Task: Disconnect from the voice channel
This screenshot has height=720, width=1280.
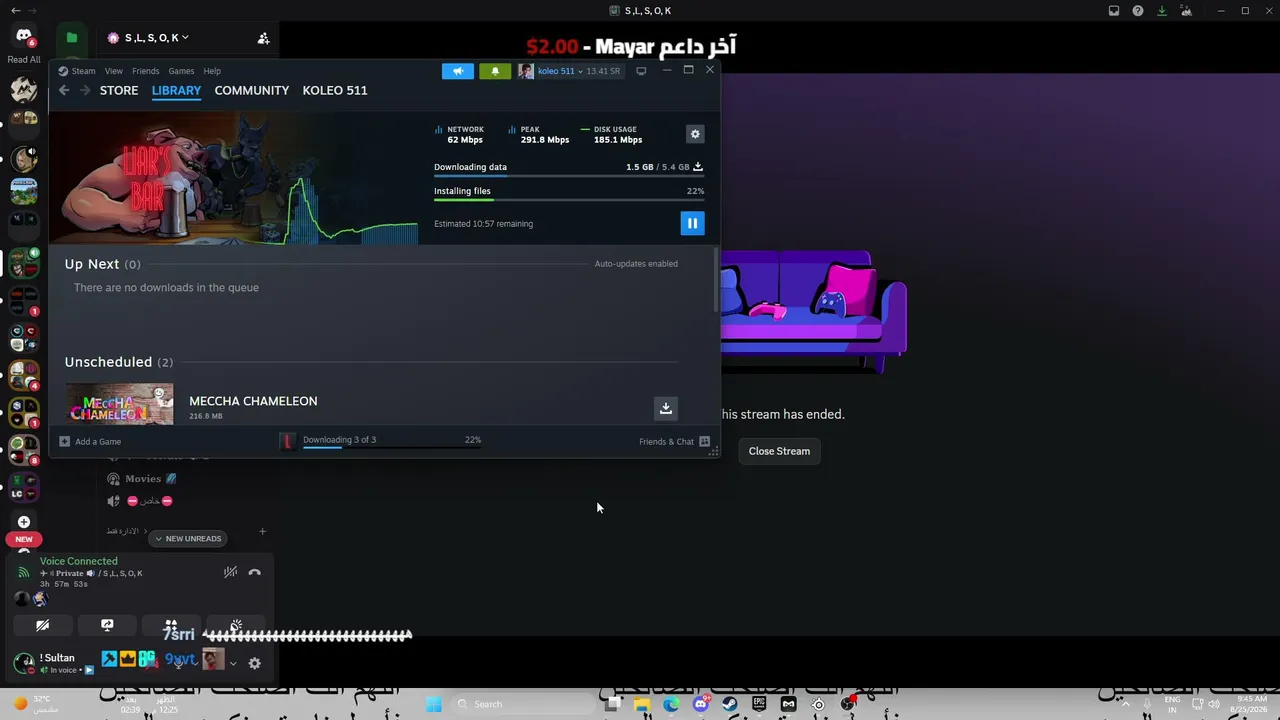Action: (255, 572)
